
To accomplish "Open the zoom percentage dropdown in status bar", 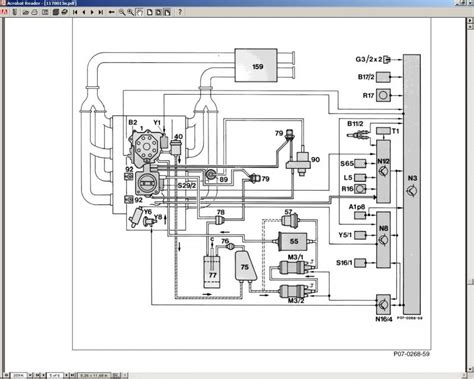I will coord(30,375).
